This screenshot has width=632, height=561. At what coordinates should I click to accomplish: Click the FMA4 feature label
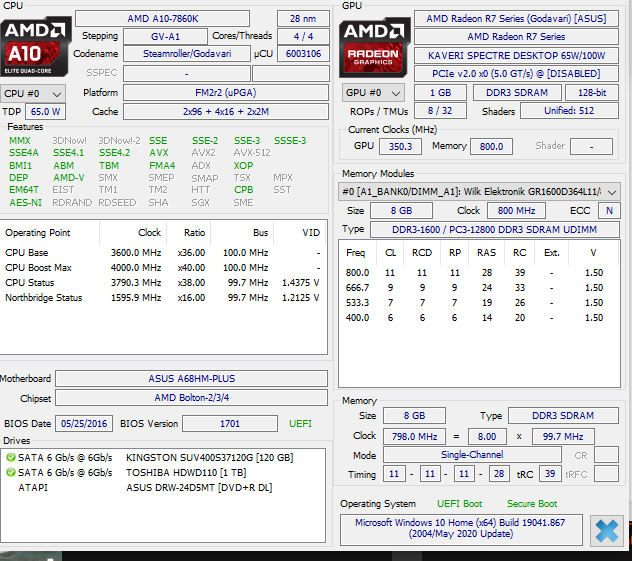coord(162,166)
